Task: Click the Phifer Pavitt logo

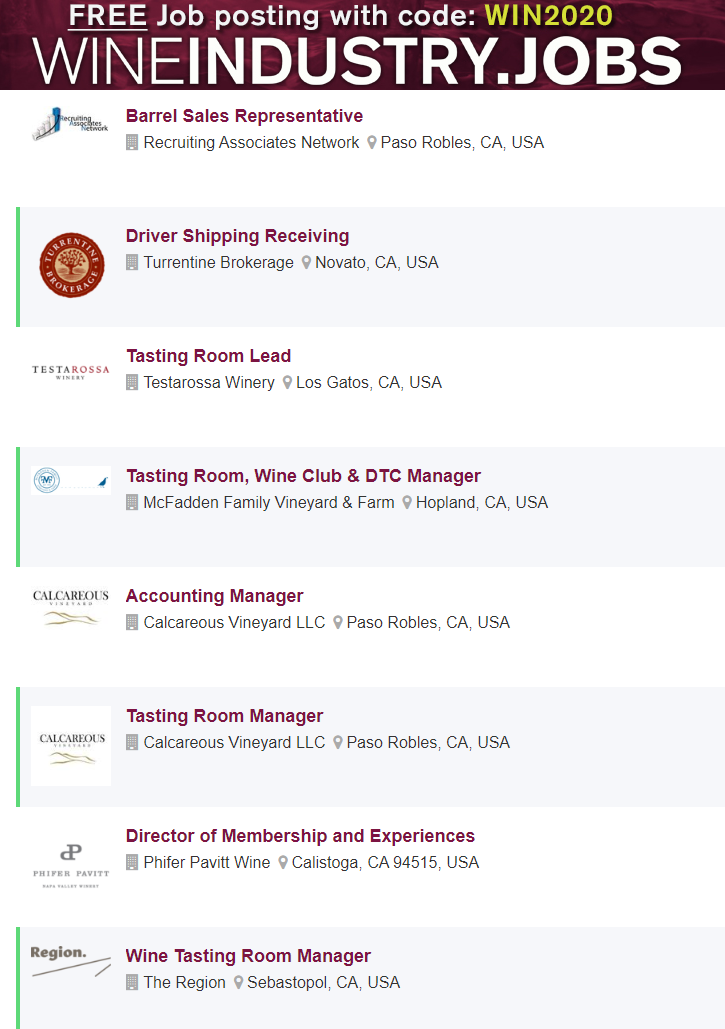Action: [71, 863]
